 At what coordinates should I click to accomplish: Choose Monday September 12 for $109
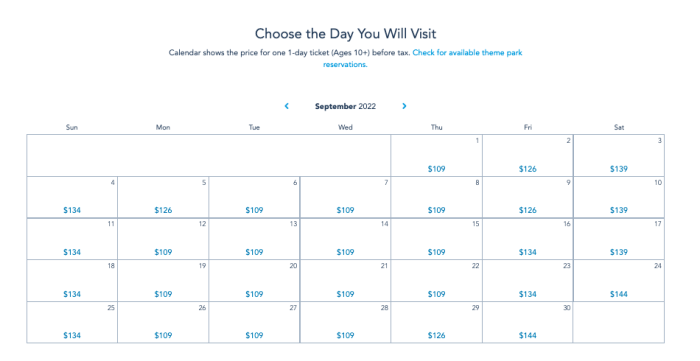[x=163, y=239]
